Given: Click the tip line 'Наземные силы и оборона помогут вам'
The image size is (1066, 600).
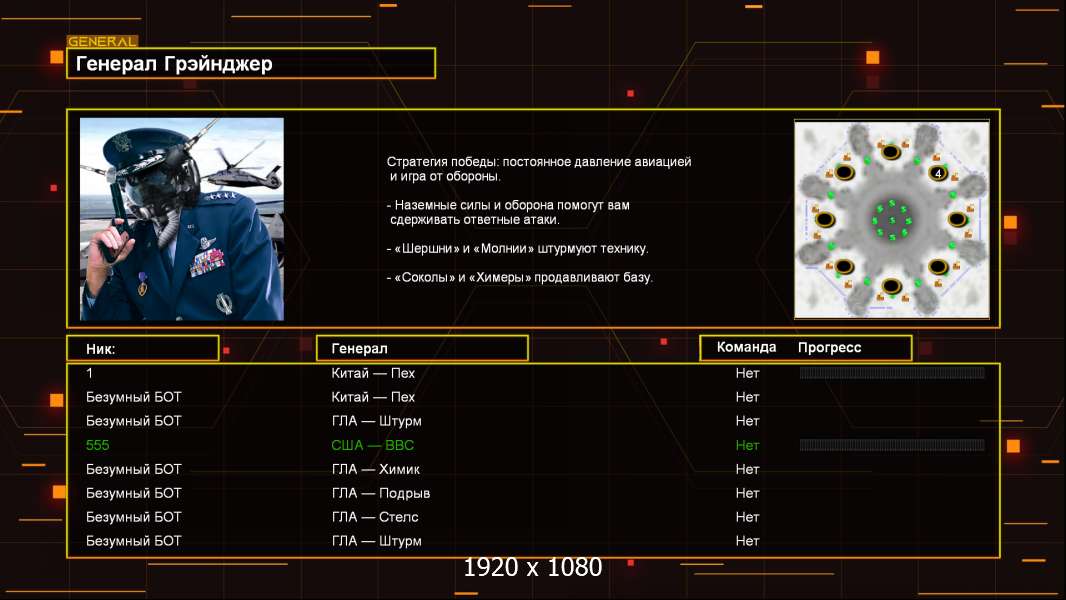Looking at the screenshot, I should [x=509, y=205].
